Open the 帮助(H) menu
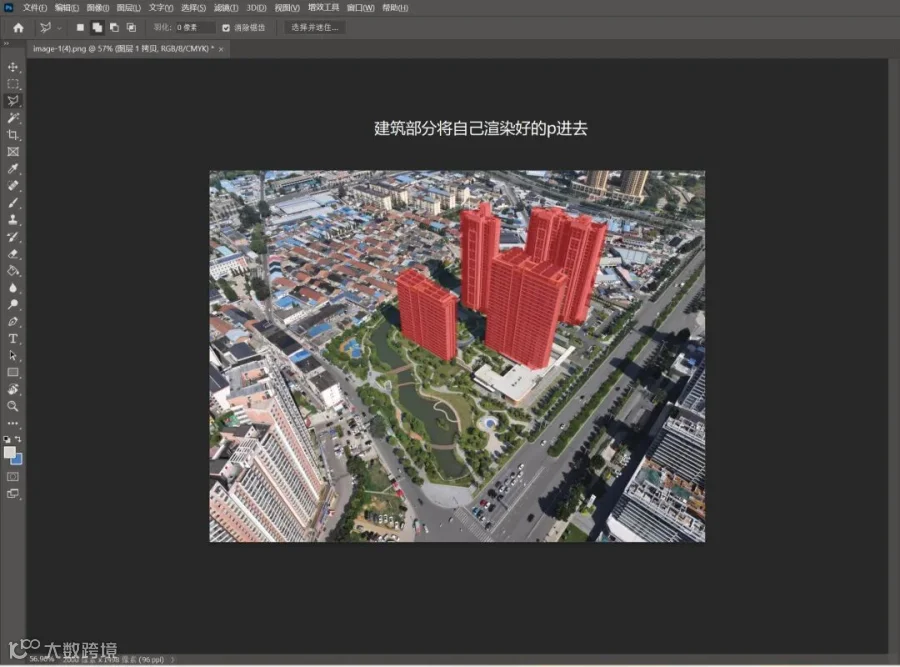The image size is (900, 667). [395, 8]
